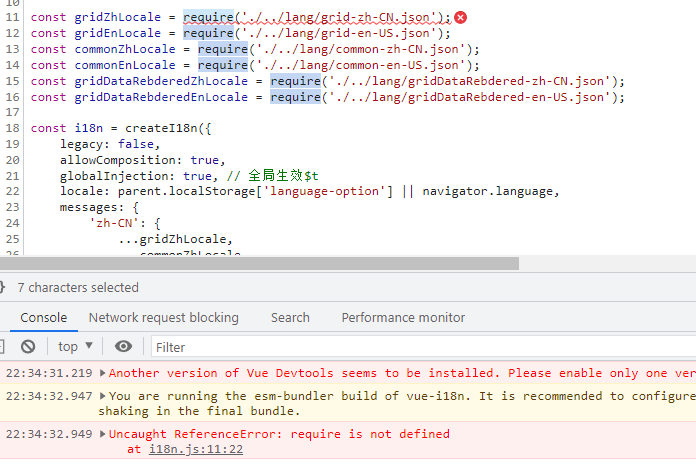
Task: Click the red error icon on line 11
Action: pyautogui.click(x=460, y=17)
